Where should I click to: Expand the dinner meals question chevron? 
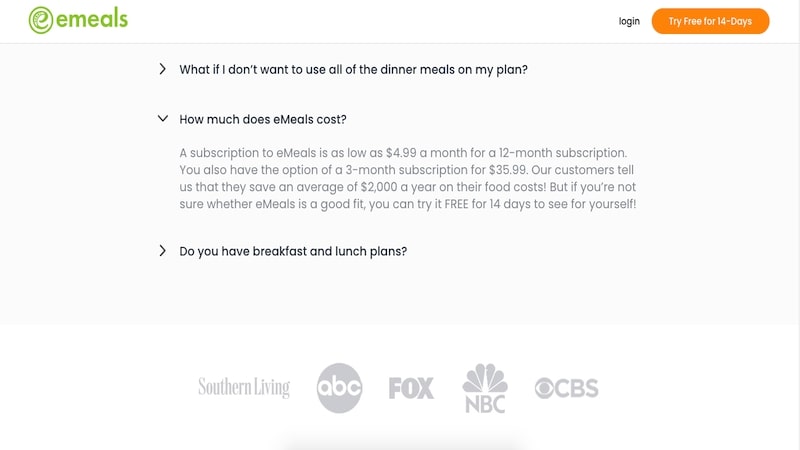[162, 69]
